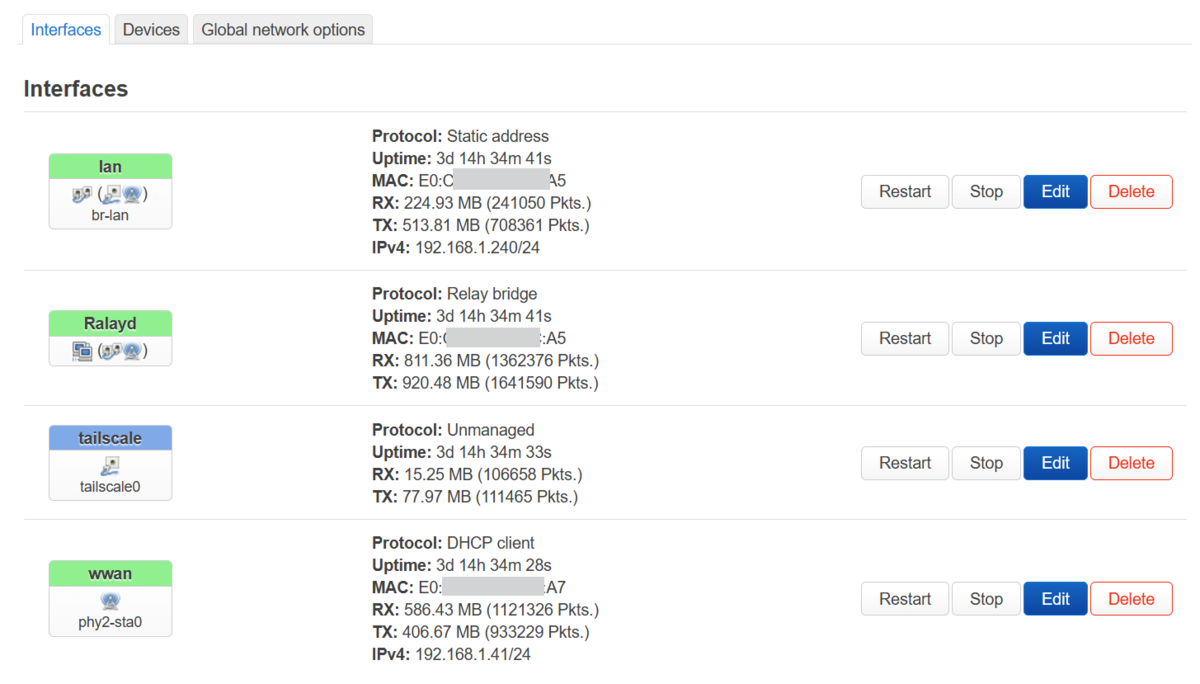Select the Interfaces tab
1200x684 pixels.
[66, 29]
